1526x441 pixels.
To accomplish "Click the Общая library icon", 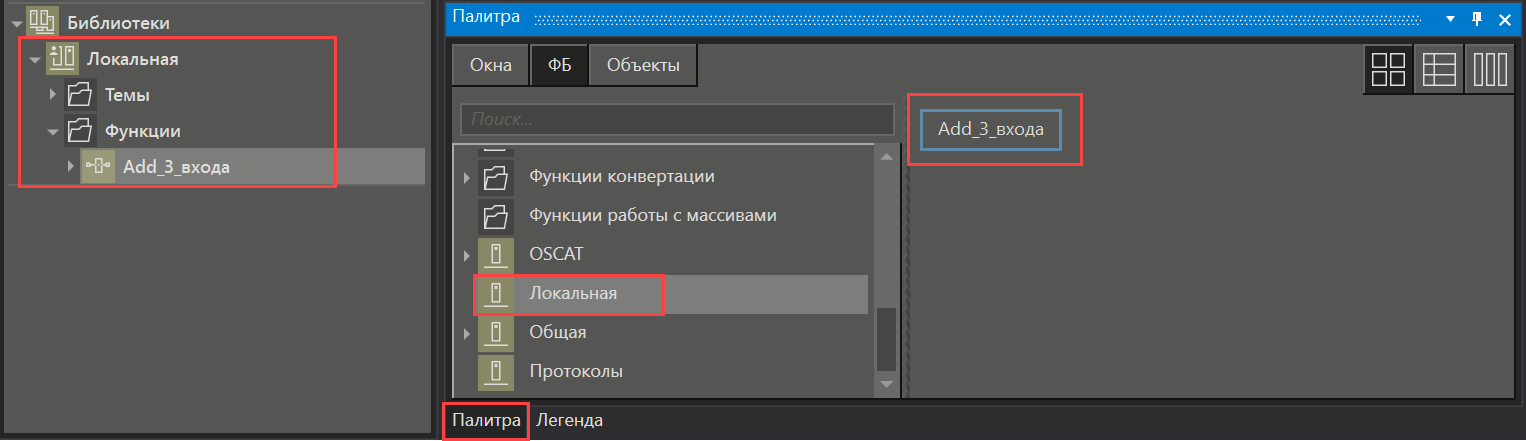I will (x=496, y=332).
